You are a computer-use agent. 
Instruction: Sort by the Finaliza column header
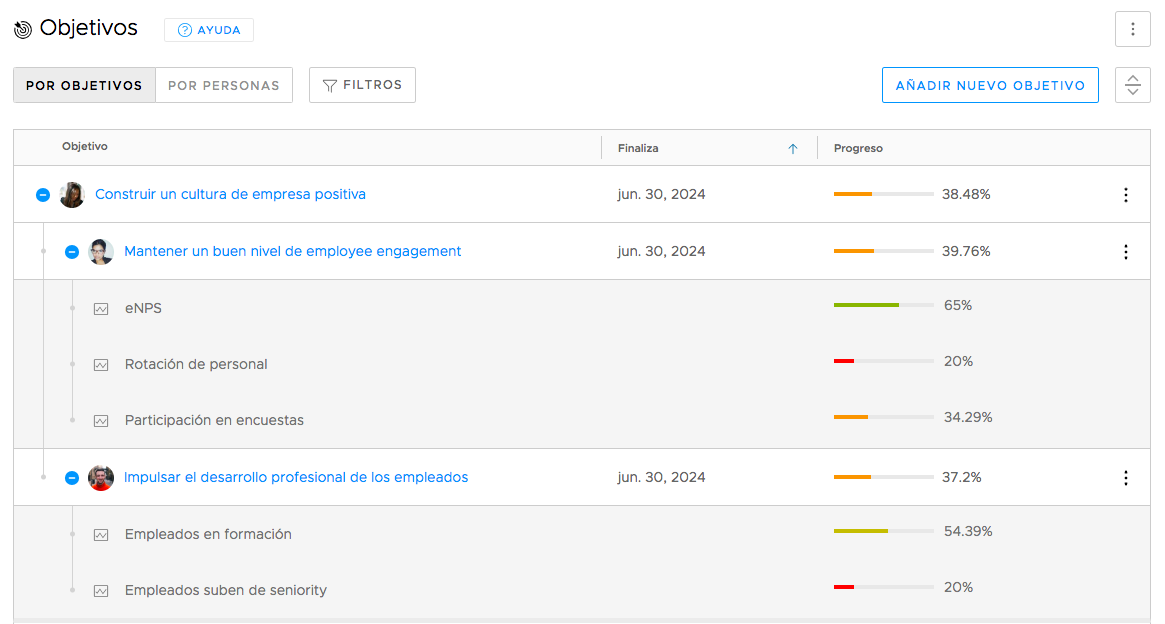(x=638, y=148)
